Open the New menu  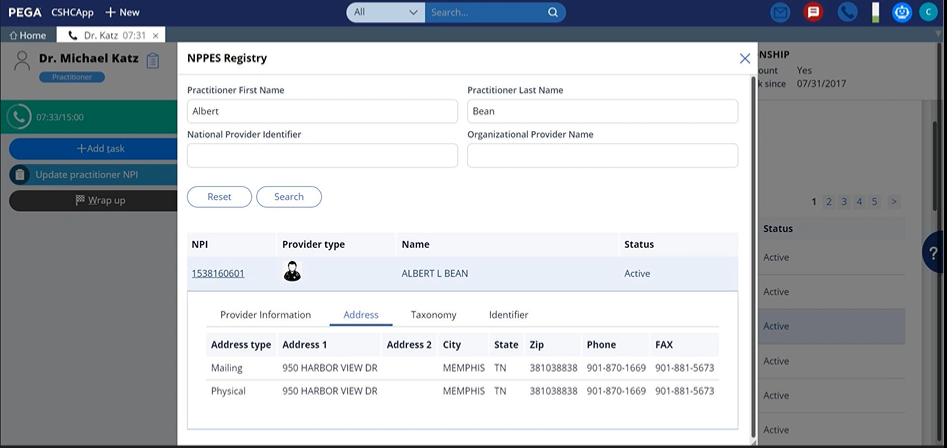click(x=122, y=12)
